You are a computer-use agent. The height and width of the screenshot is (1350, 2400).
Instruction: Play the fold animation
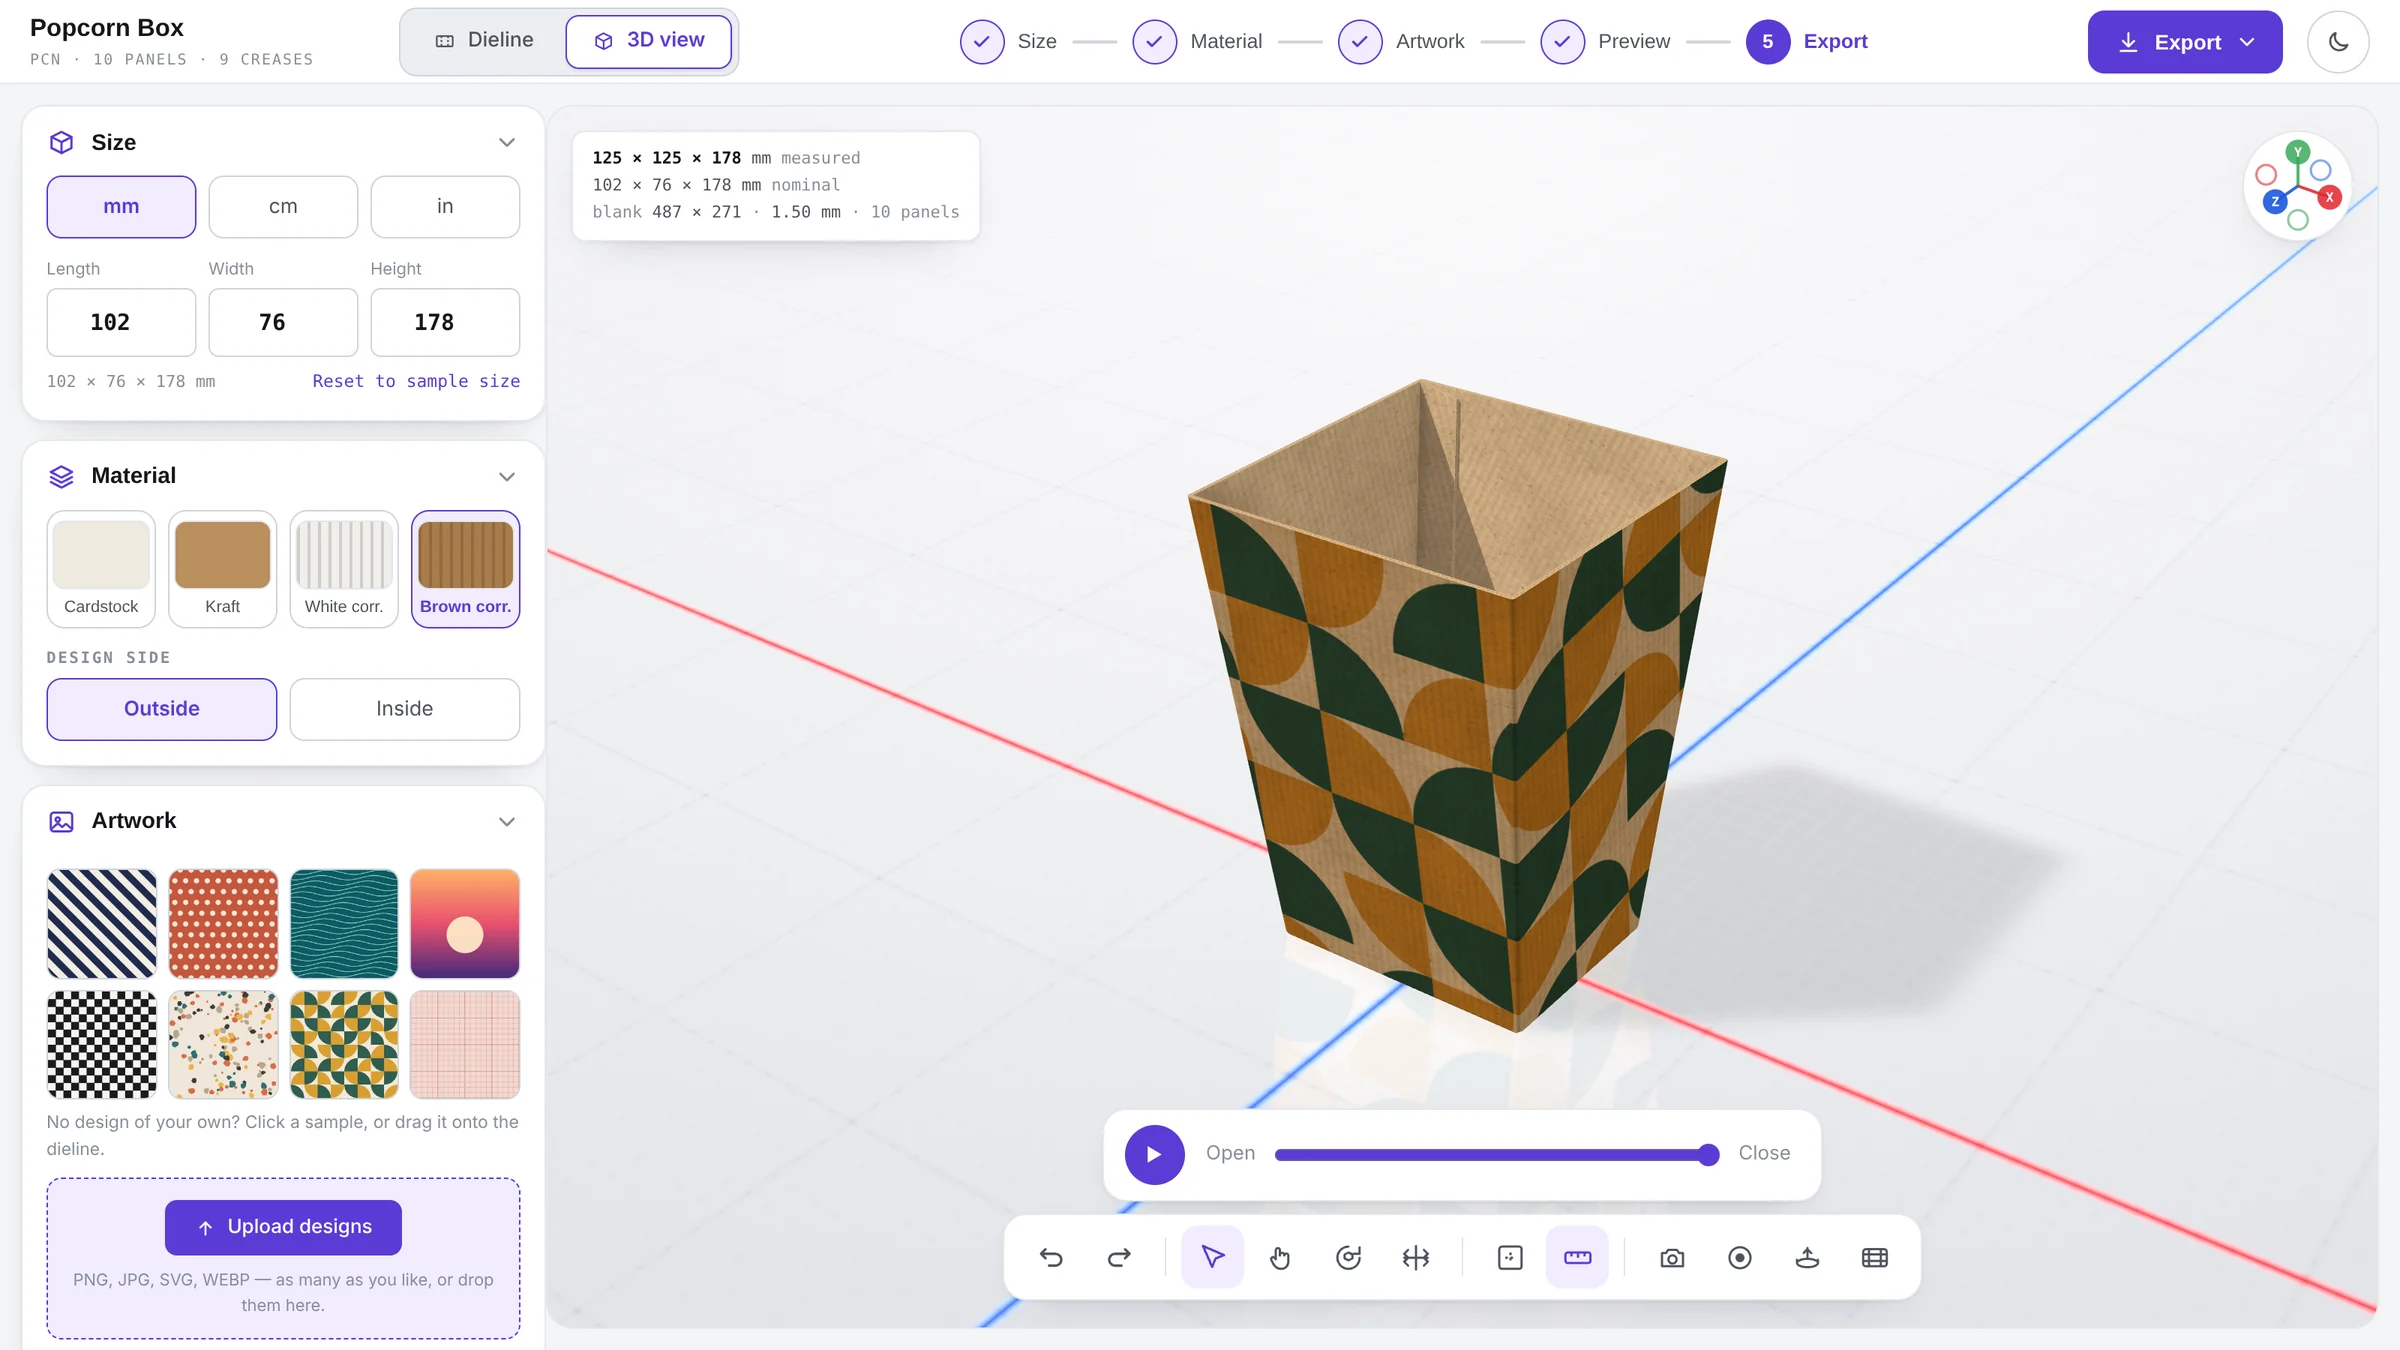[1154, 1154]
